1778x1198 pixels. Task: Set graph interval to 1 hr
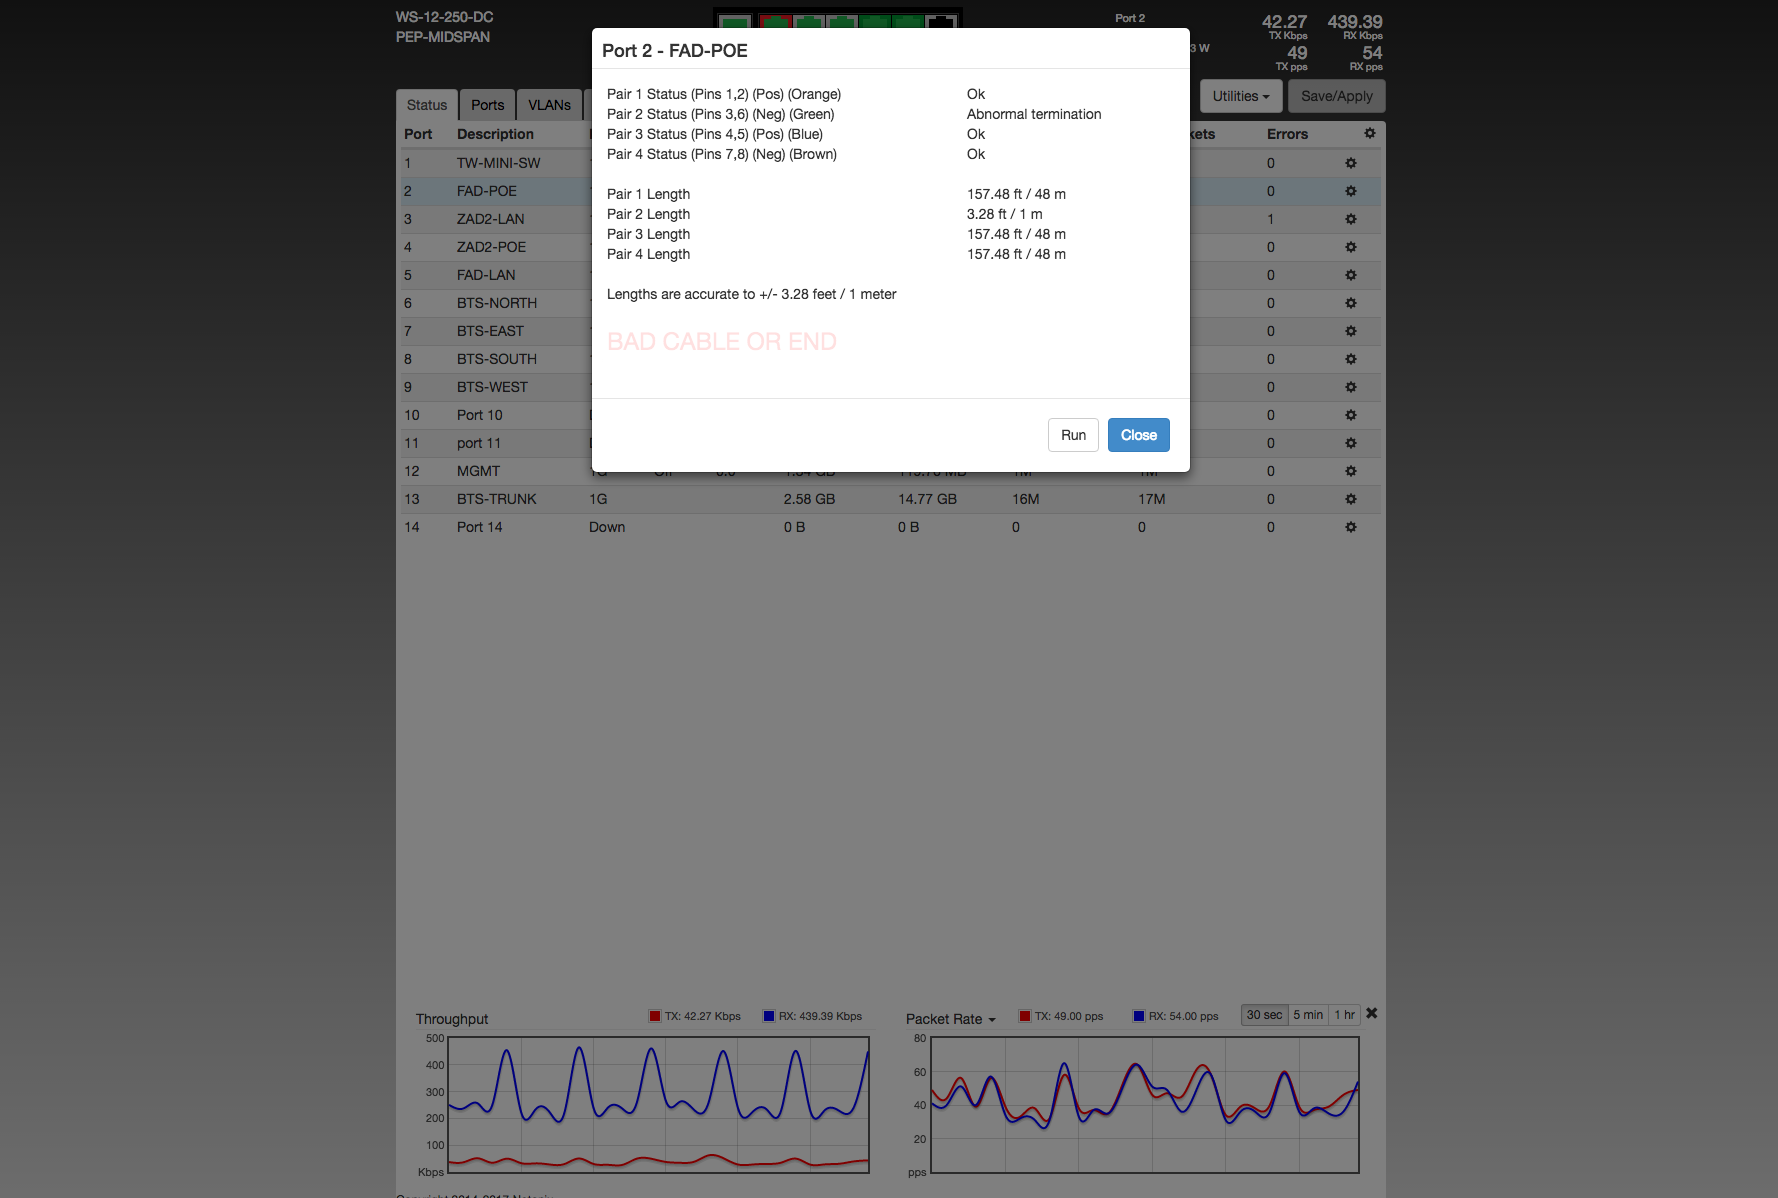coord(1344,1015)
